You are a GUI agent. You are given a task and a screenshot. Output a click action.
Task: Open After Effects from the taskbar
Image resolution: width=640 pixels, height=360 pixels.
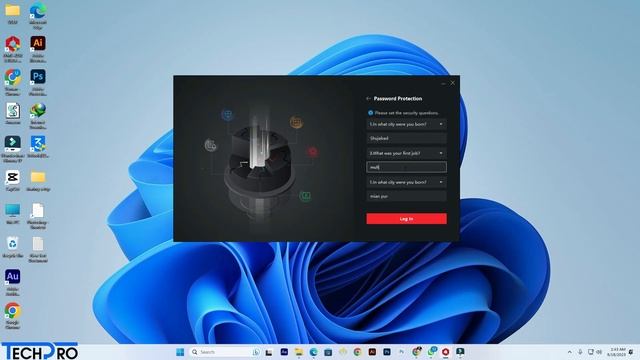coord(284,352)
